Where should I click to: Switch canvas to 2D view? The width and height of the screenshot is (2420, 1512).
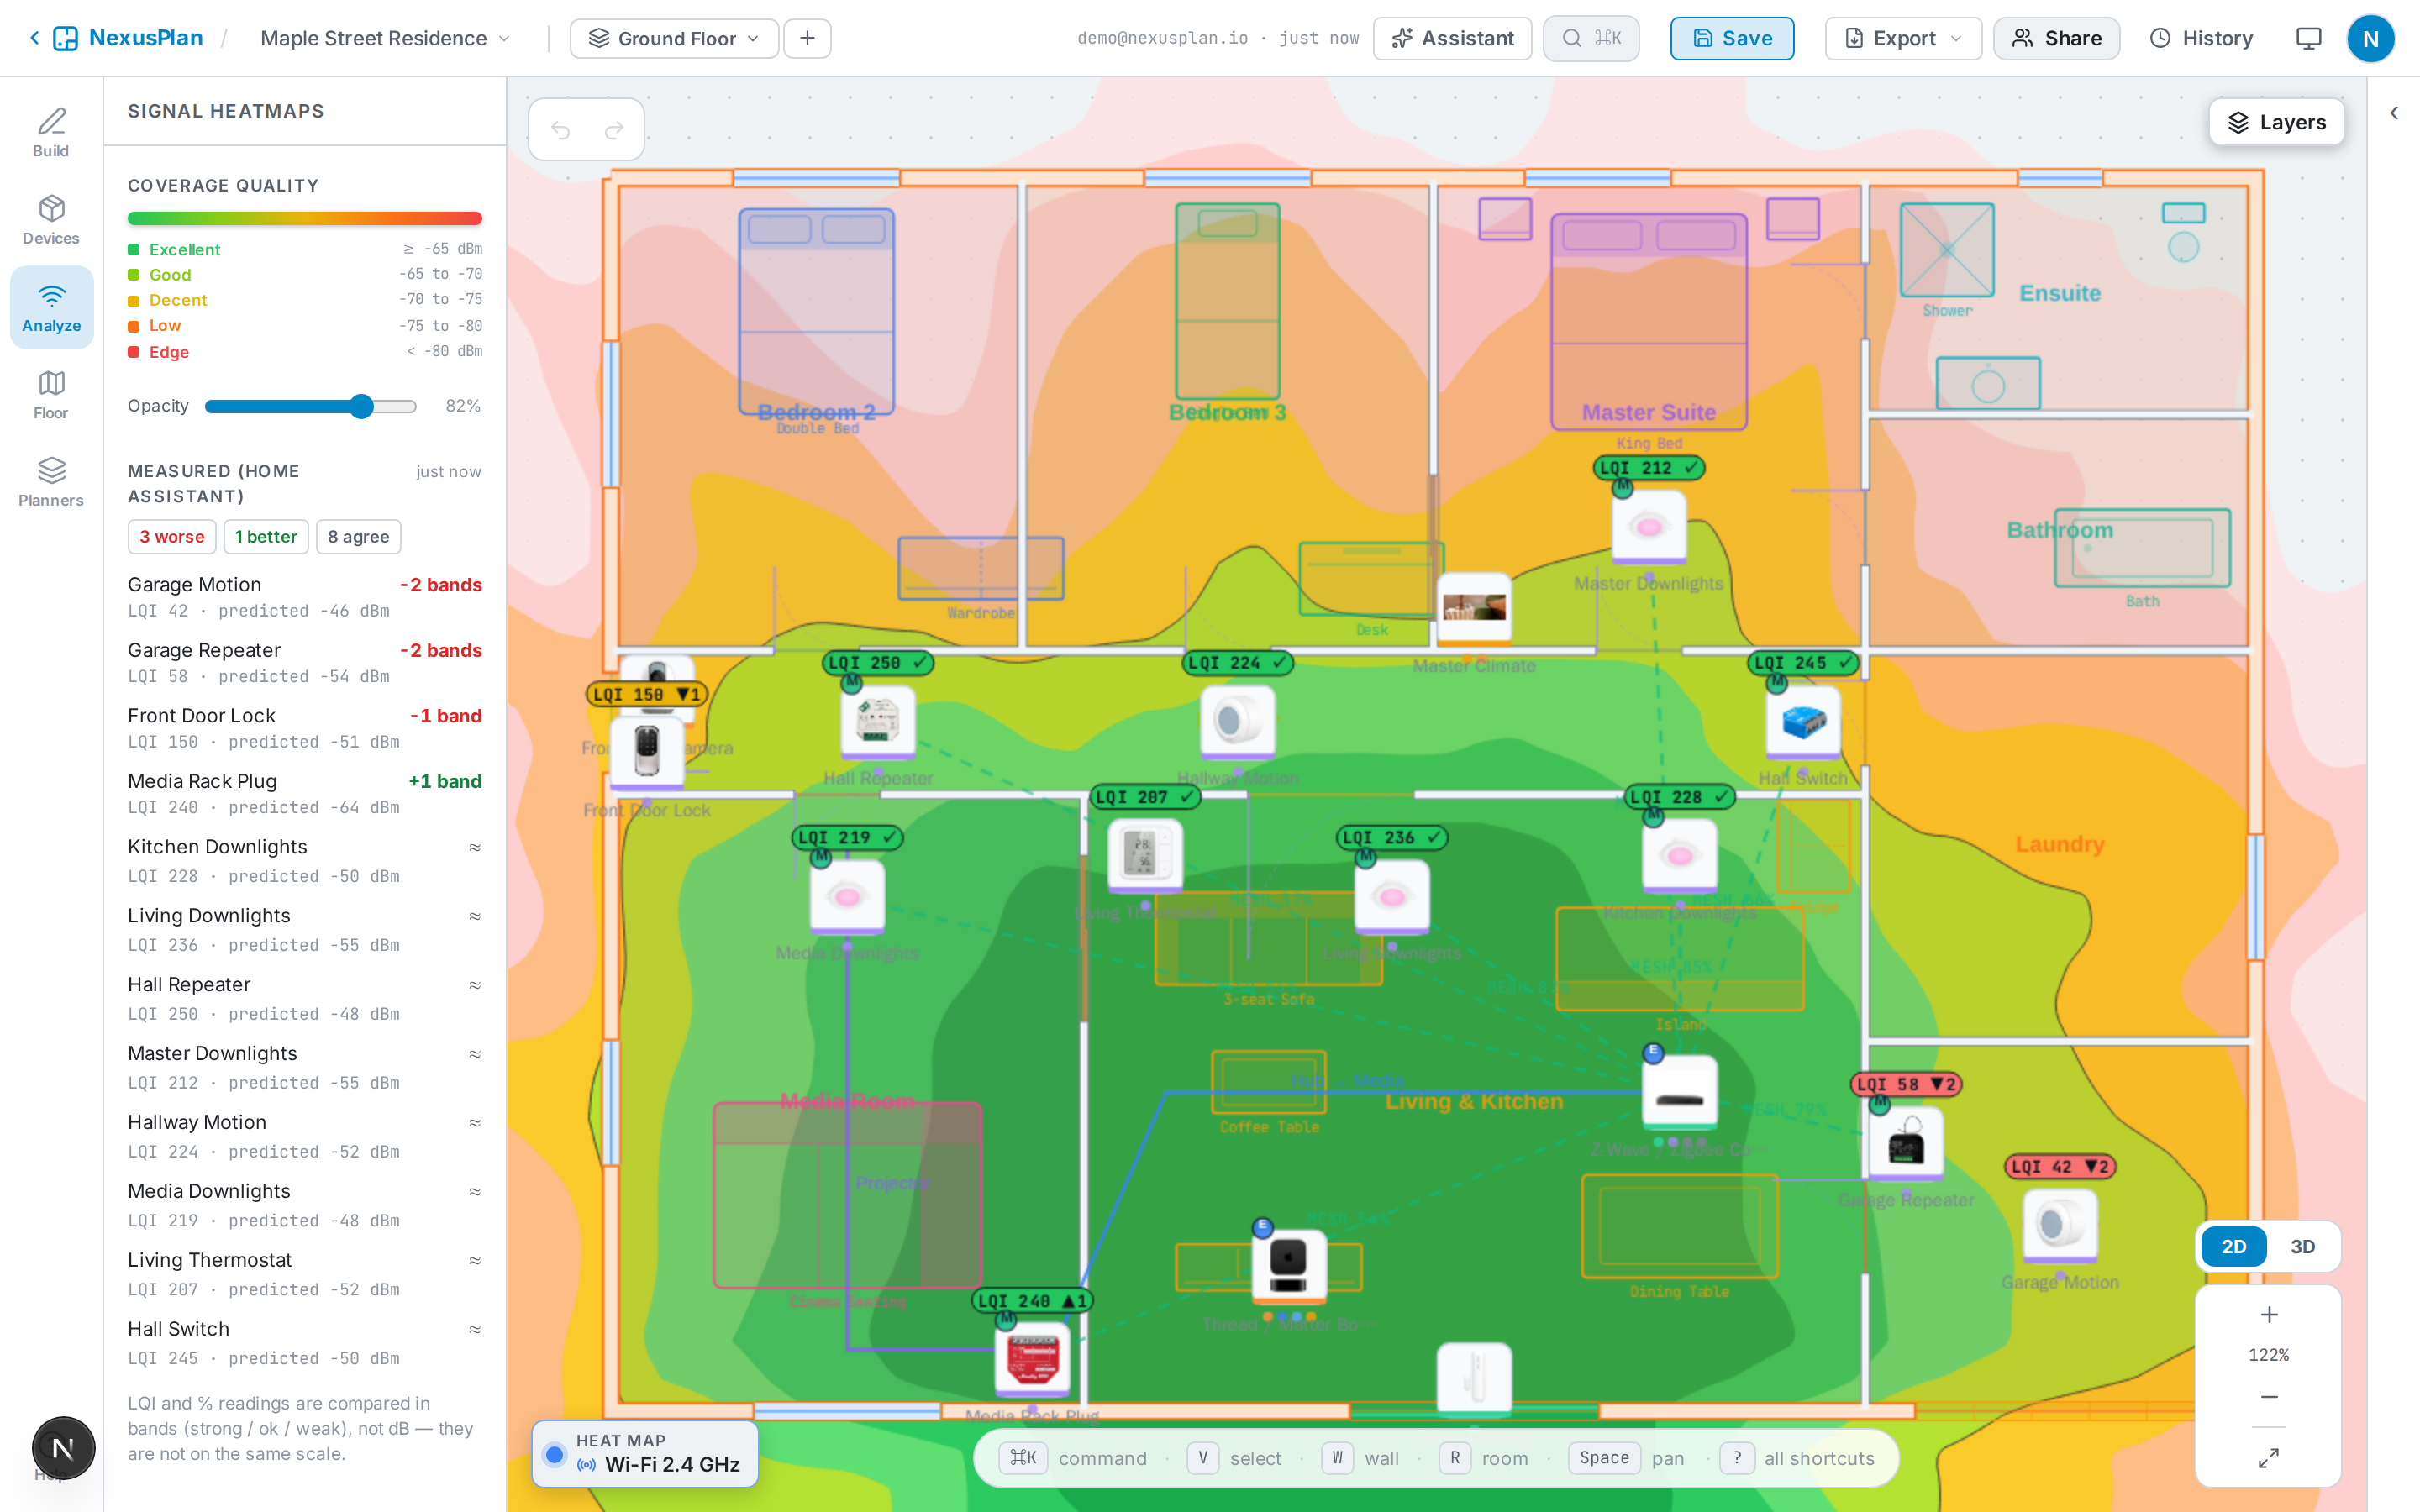2233,1246
